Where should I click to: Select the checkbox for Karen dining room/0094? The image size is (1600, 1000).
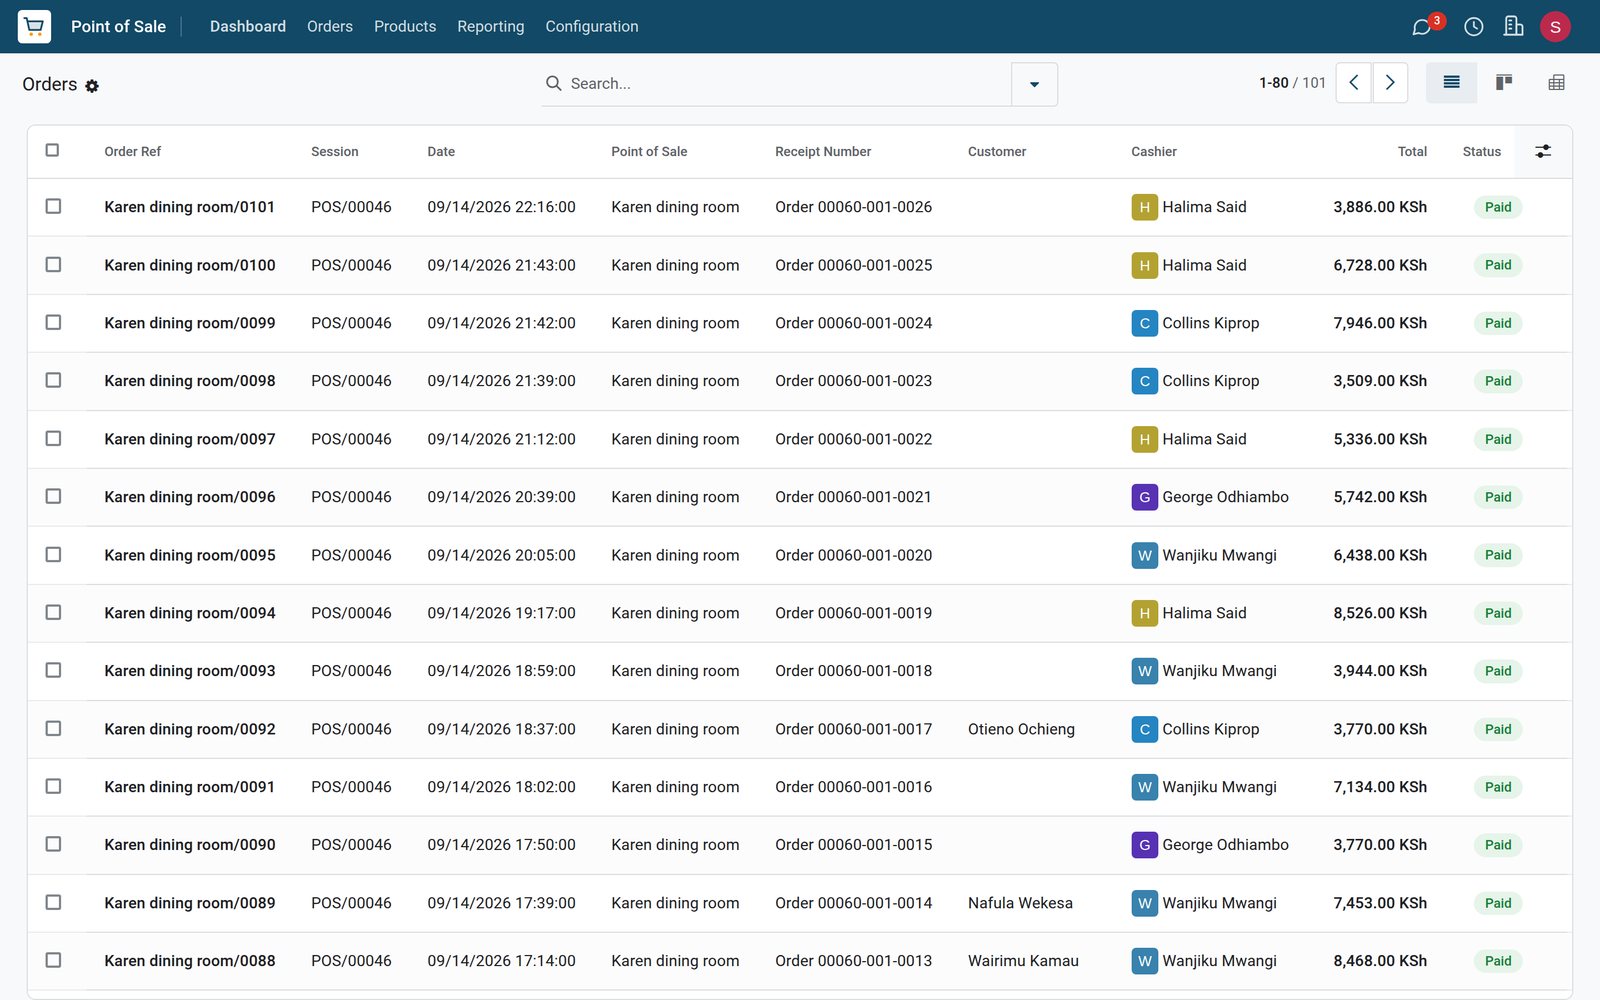[53, 612]
